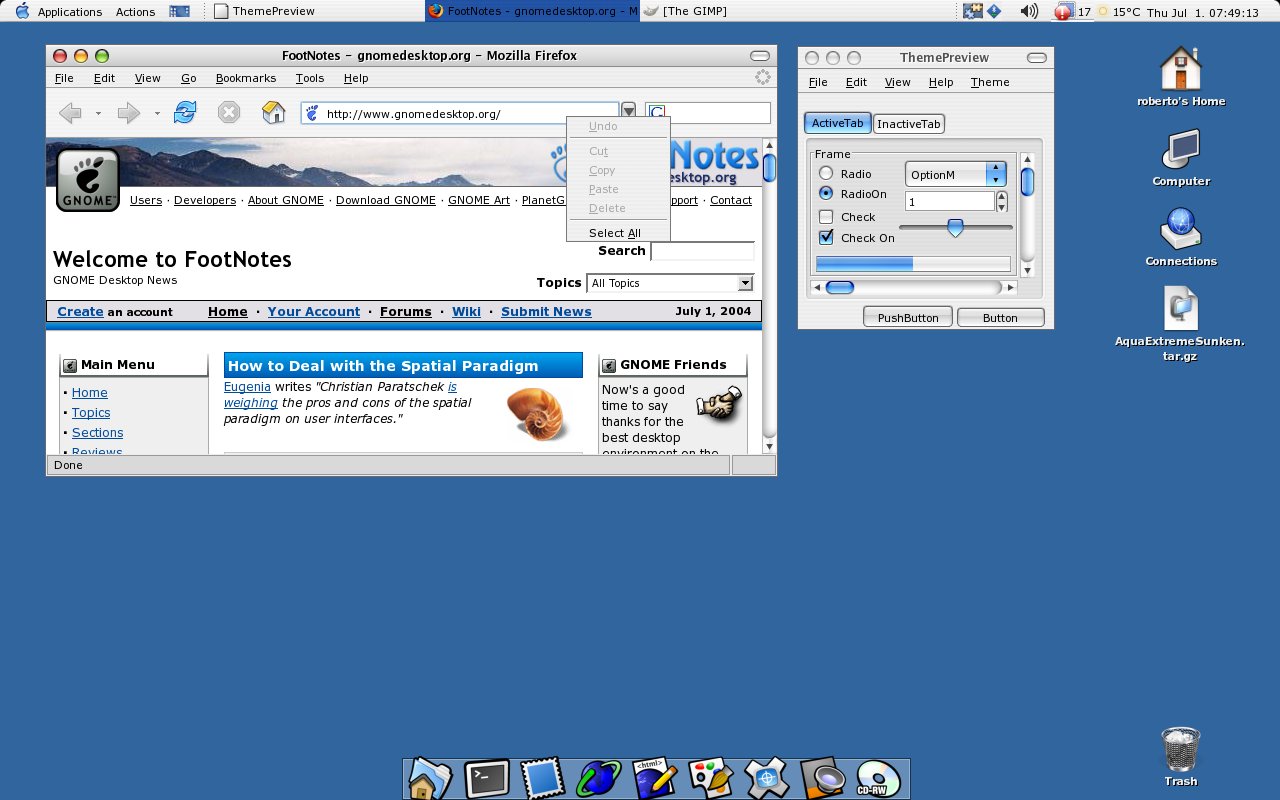Increase the spin box value with the up arrow
This screenshot has width=1280, height=800.
click(x=1002, y=197)
